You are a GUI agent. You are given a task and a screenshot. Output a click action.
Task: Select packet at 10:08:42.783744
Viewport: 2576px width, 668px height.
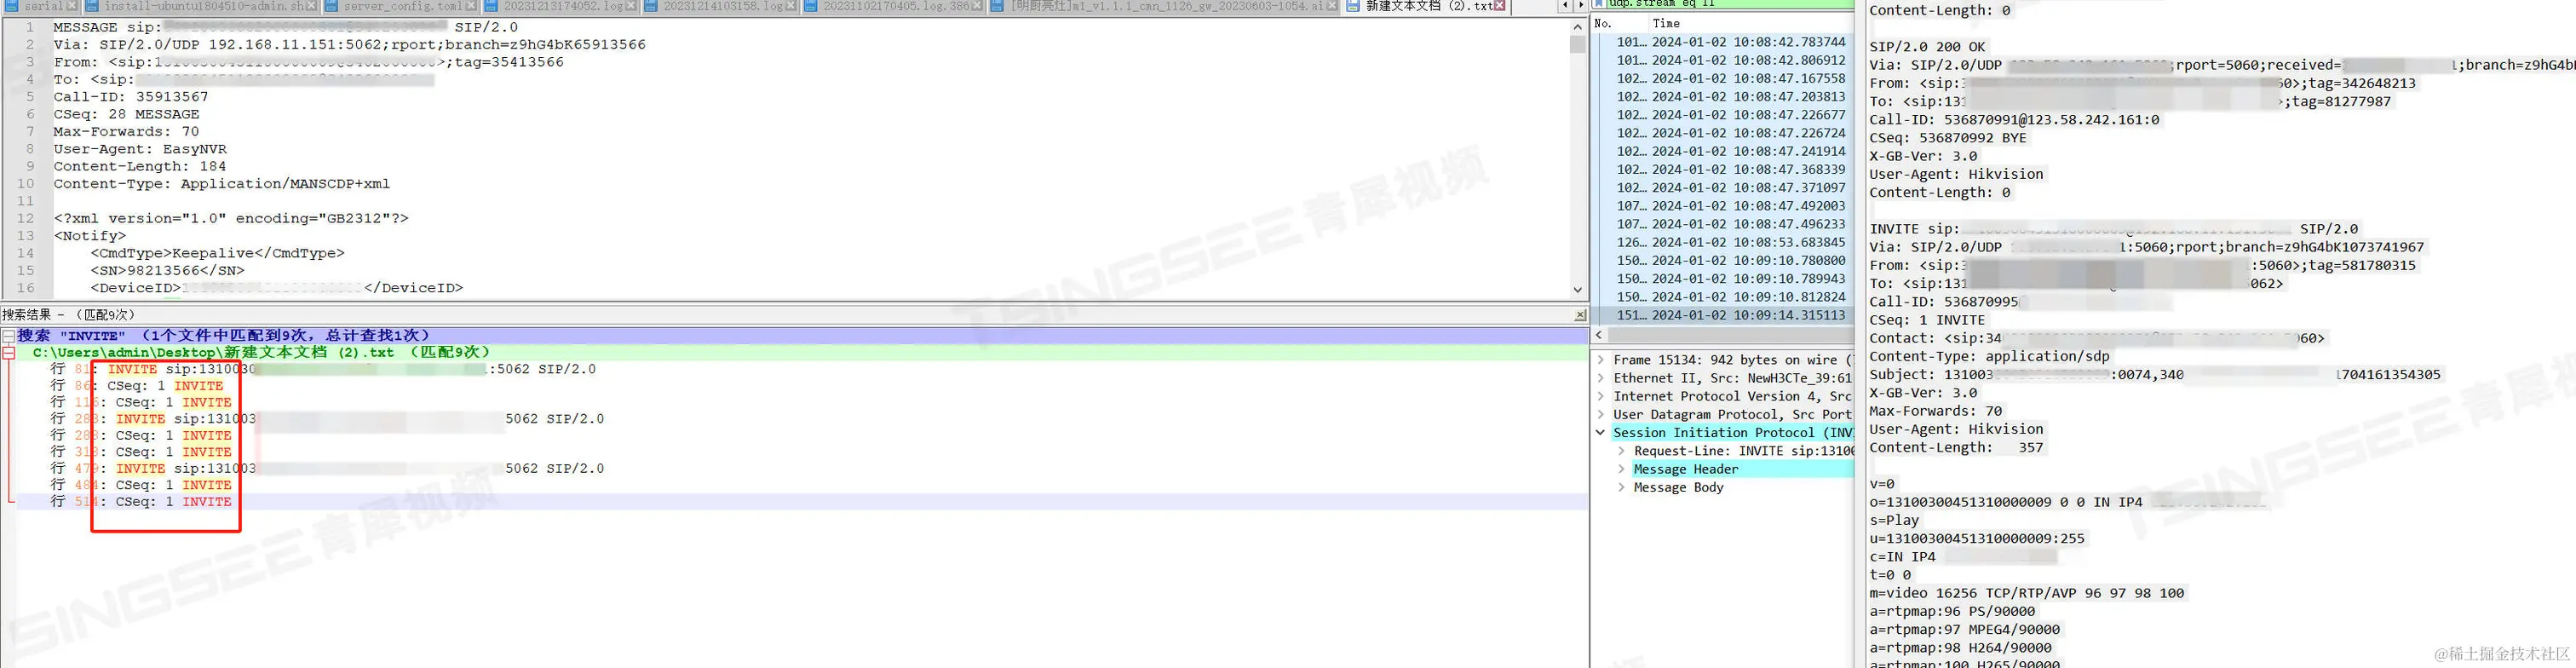click(1722, 42)
